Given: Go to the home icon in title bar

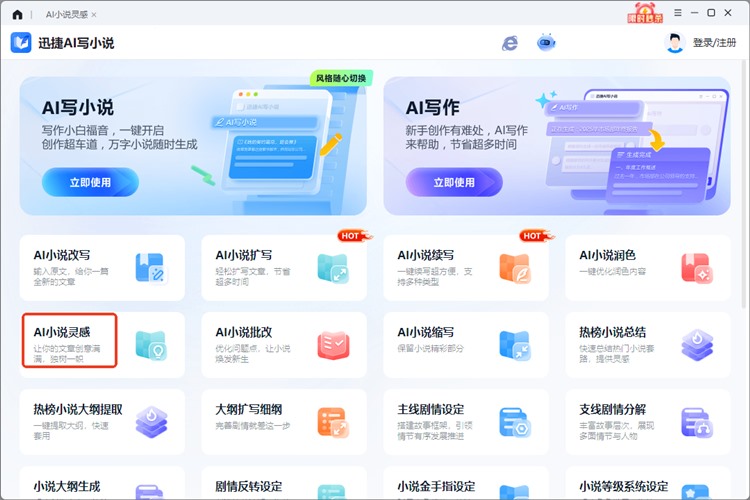Looking at the screenshot, I should 17,14.
